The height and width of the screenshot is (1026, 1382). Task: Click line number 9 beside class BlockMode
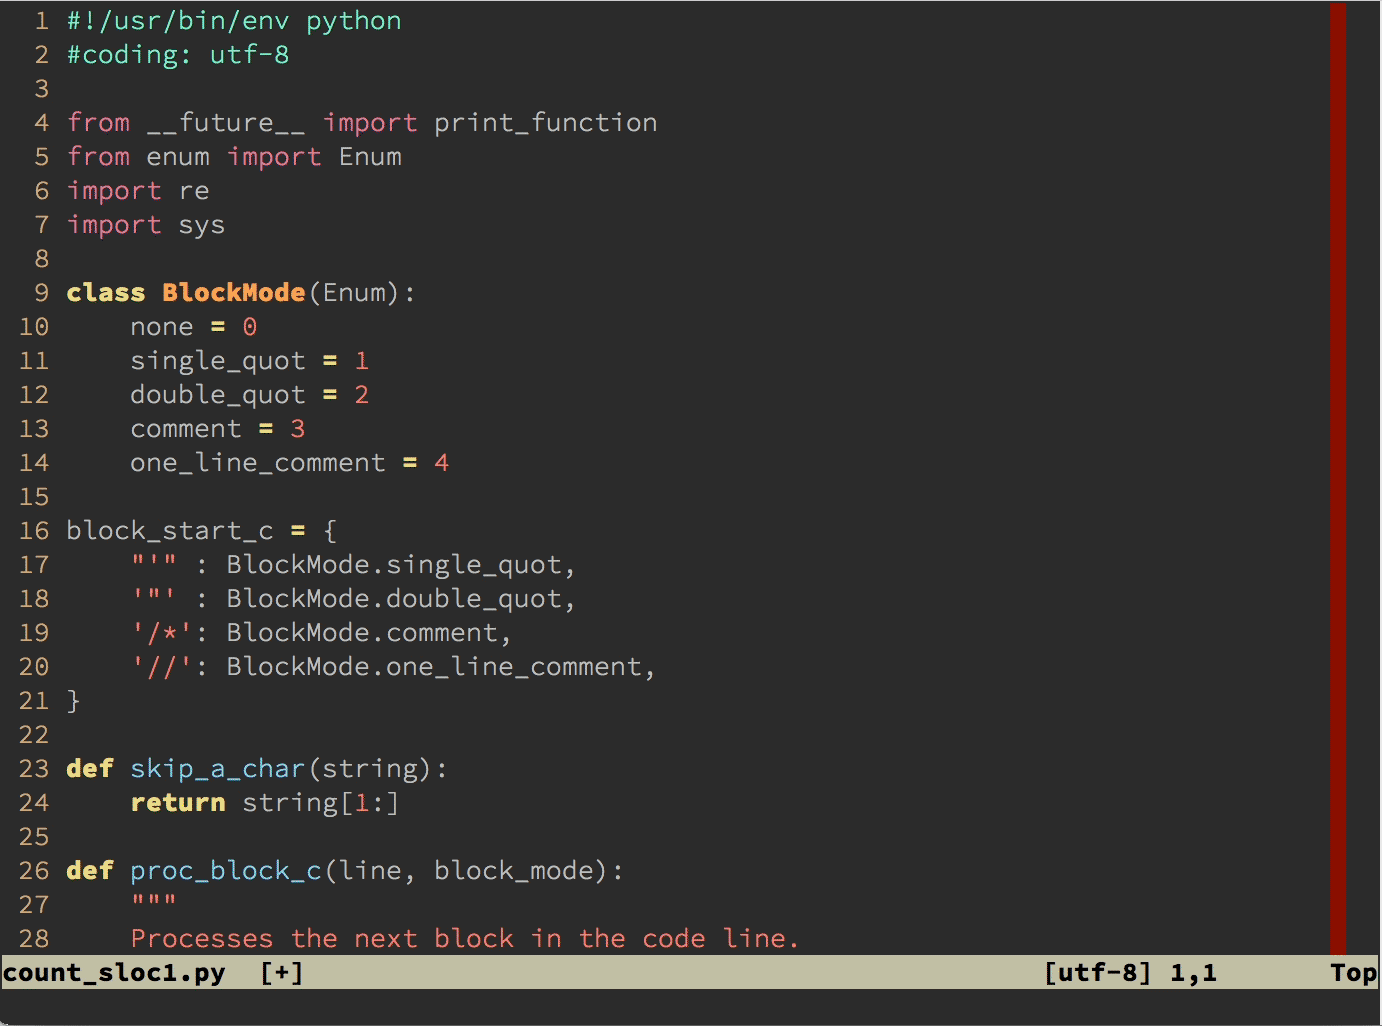coord(40,292)
